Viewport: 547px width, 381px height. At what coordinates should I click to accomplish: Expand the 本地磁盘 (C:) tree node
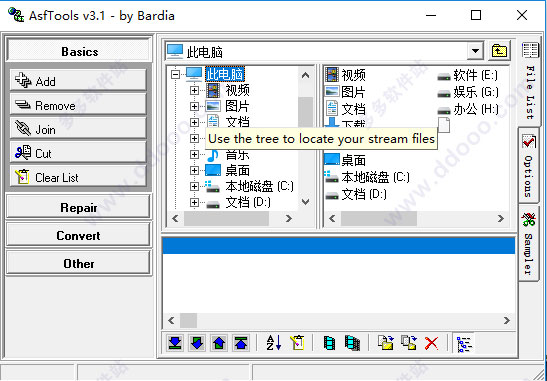194,186
